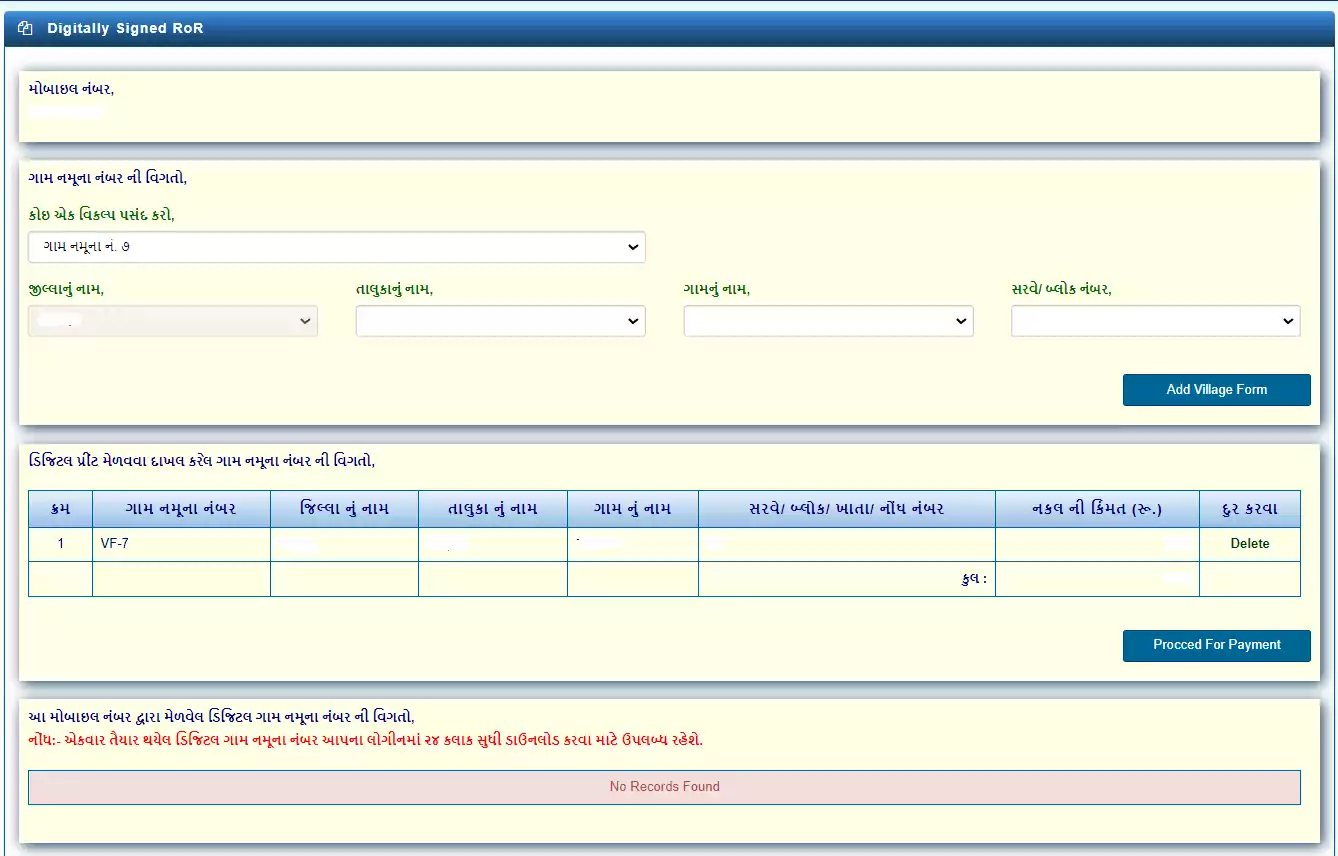The image size is (1338, 856).
Task: Click the ક્રમ column header
Action: (60, 509)
